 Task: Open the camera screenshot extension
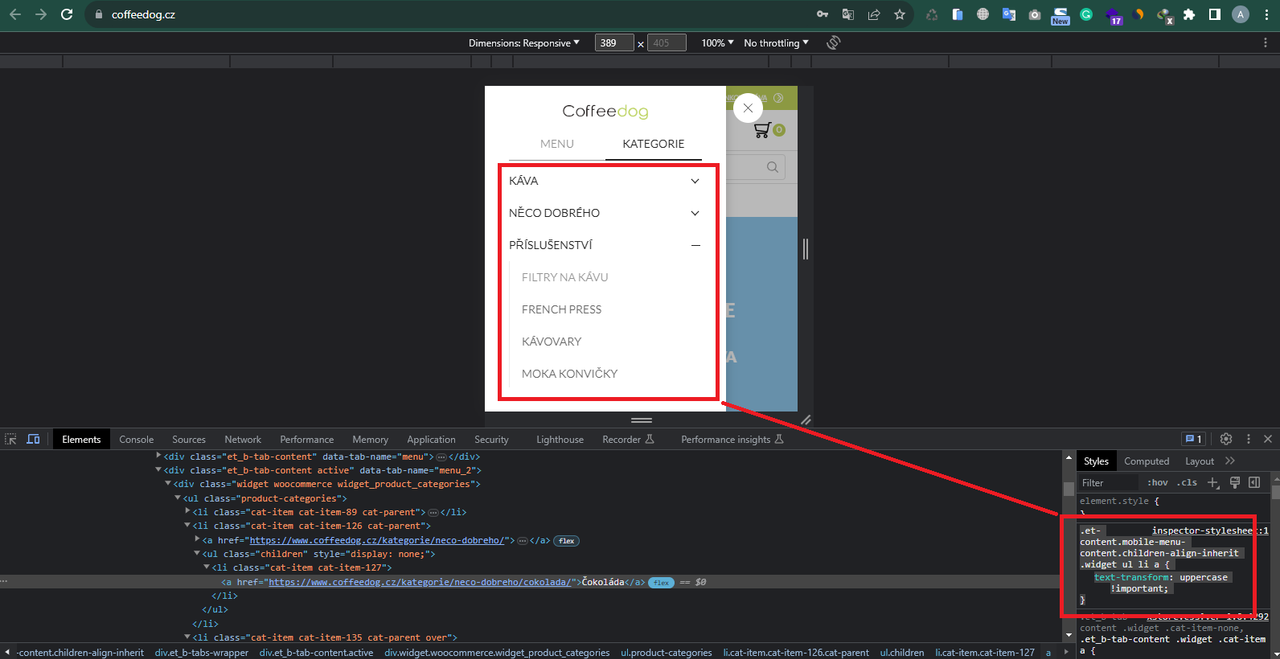tap(1034, 15)
